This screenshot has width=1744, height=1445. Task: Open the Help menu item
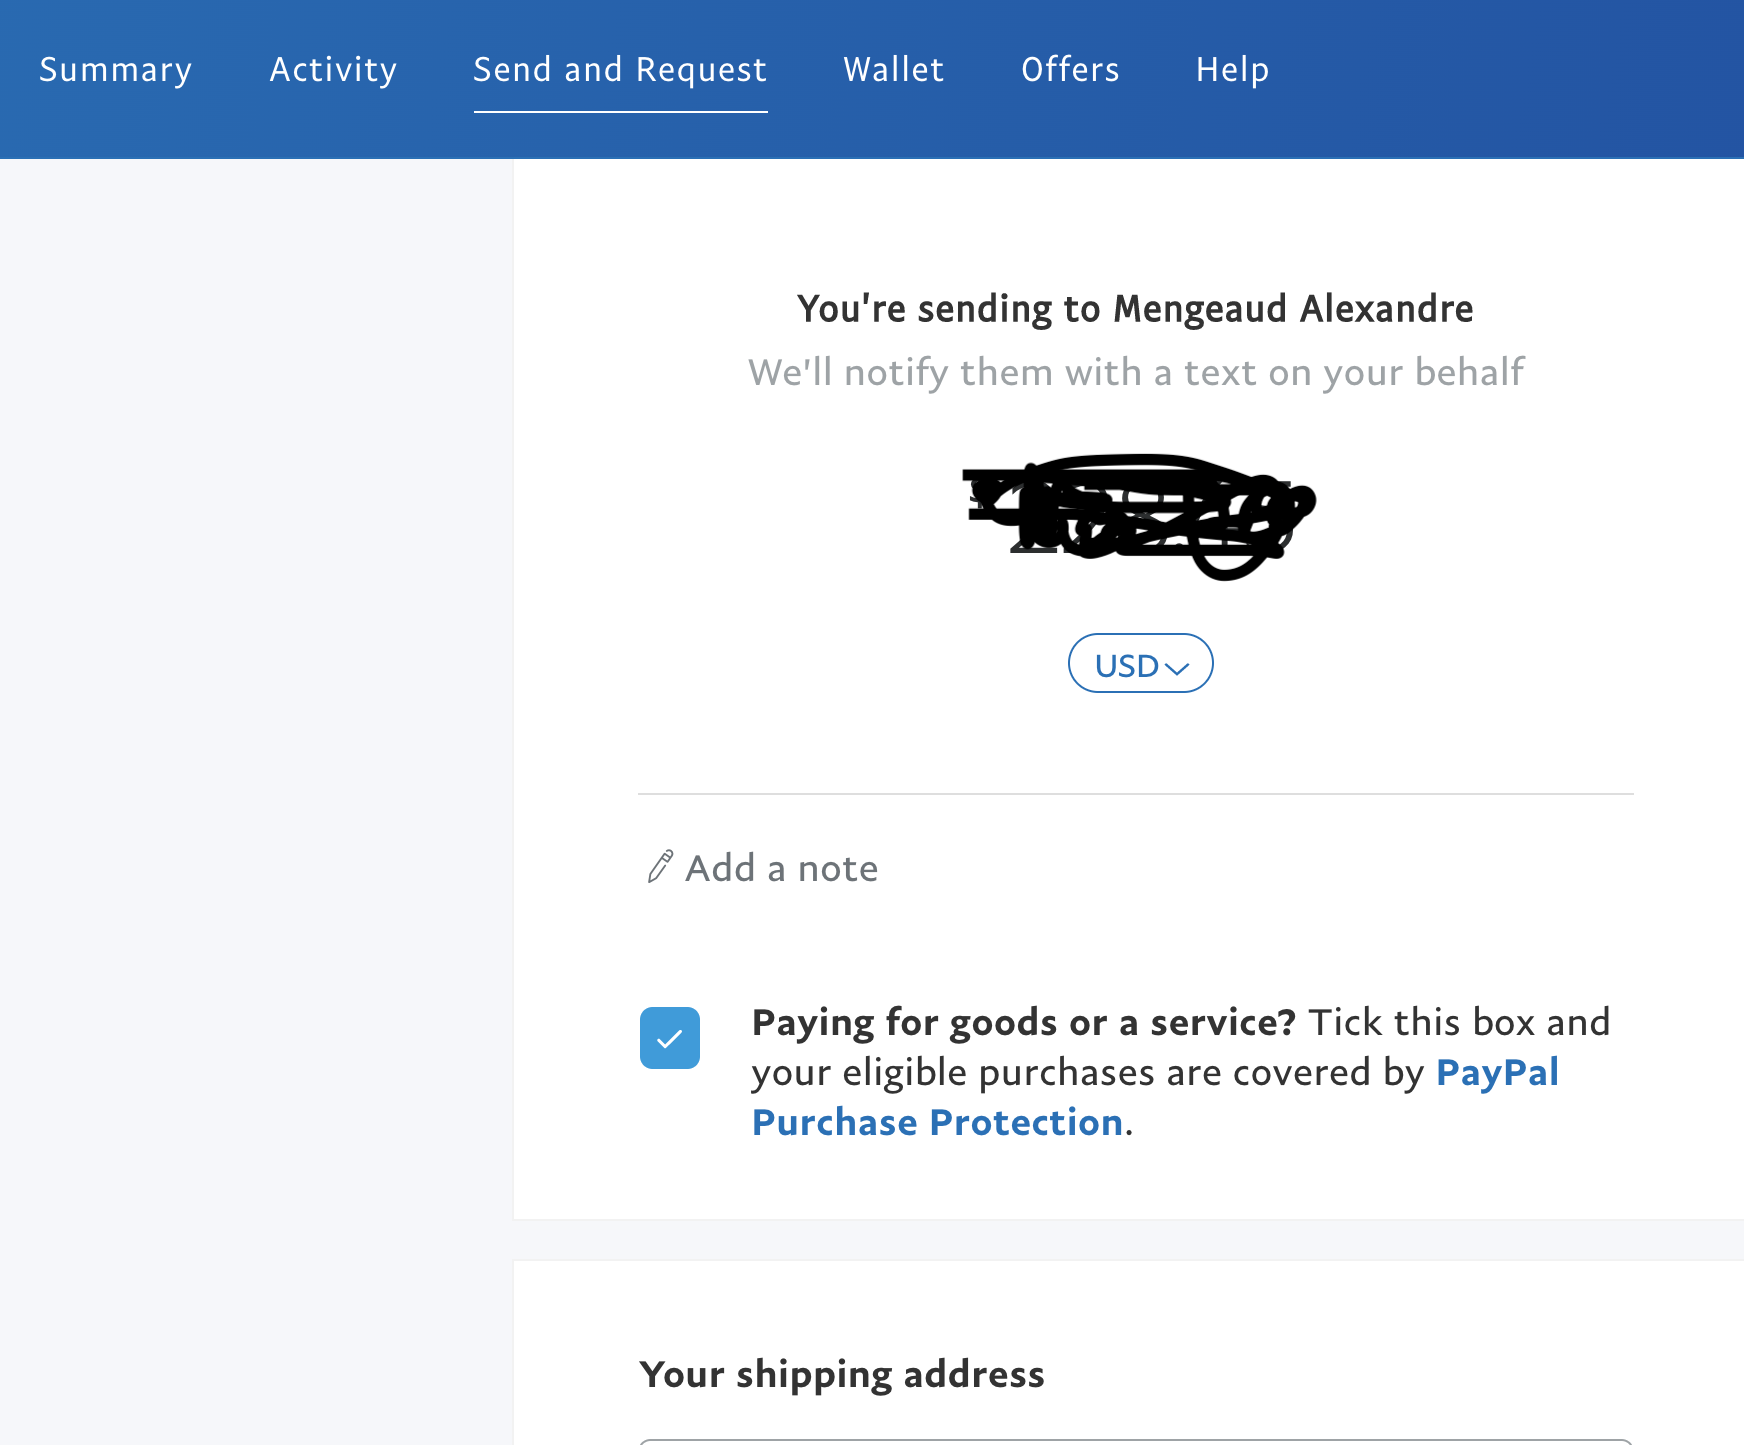pos(1232,70)
